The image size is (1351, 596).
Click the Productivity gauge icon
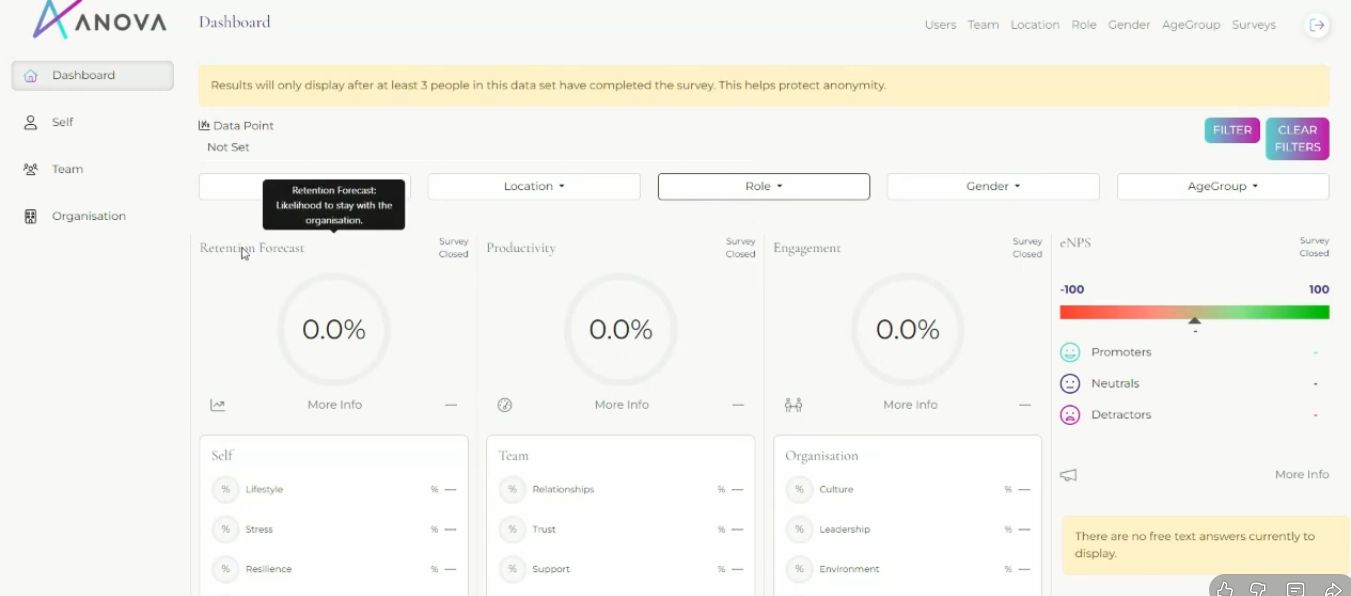click(x=505, y=405)
